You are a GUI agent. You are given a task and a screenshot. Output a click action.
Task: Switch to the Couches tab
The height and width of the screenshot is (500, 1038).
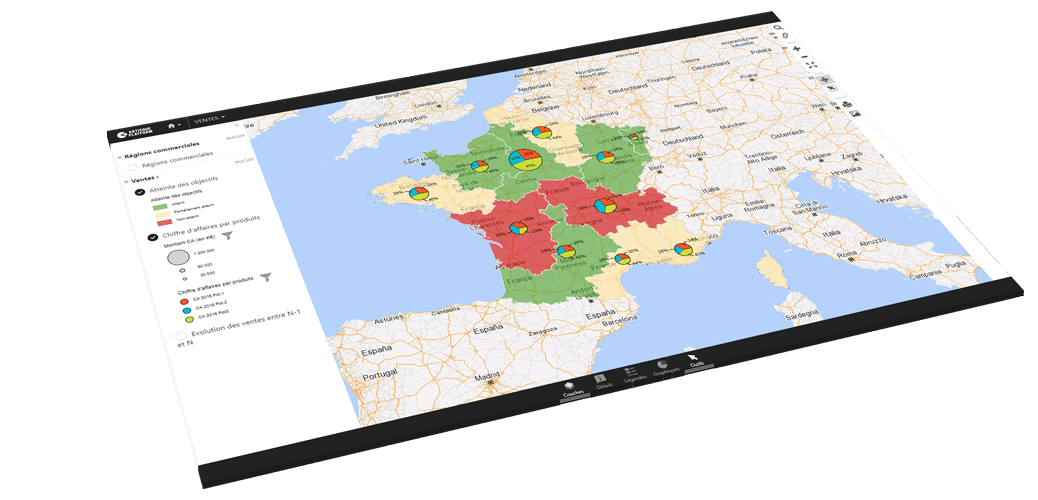(573, 391)
